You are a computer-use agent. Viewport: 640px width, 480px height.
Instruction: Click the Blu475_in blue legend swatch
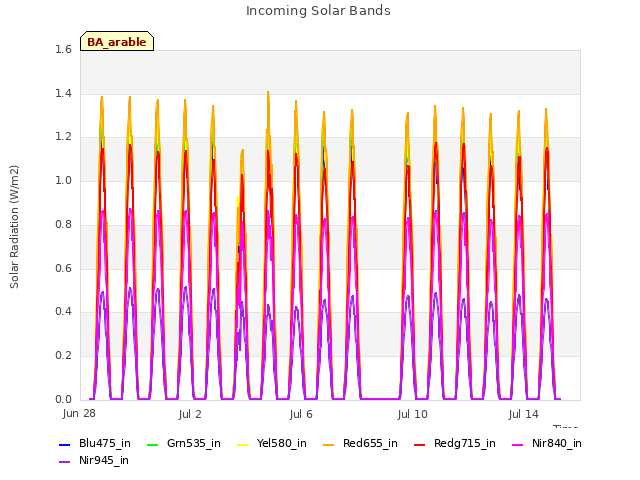coord(65,444)
